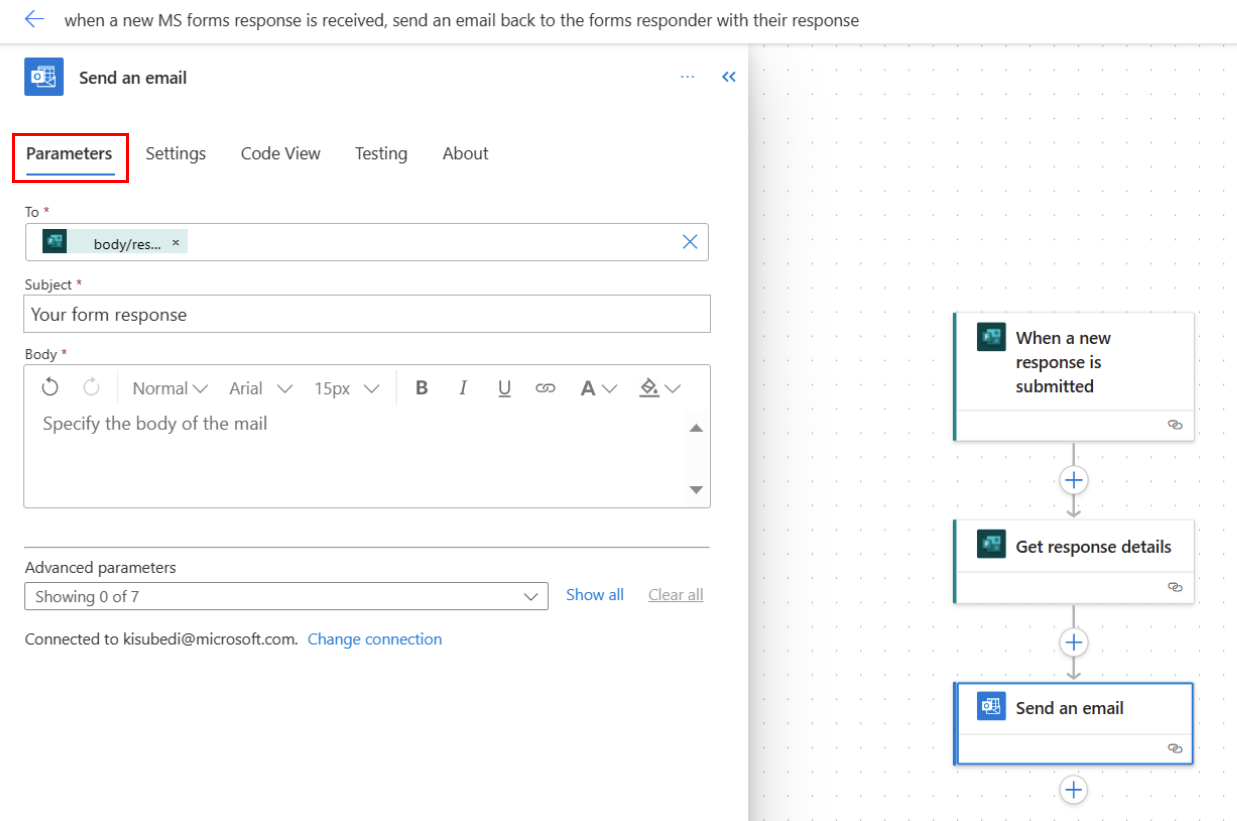Open the ellipsis menu in Send an email panel
The width and height of the screenshot is (1237, 821).
pyautogui.click(x=687, y=77)
